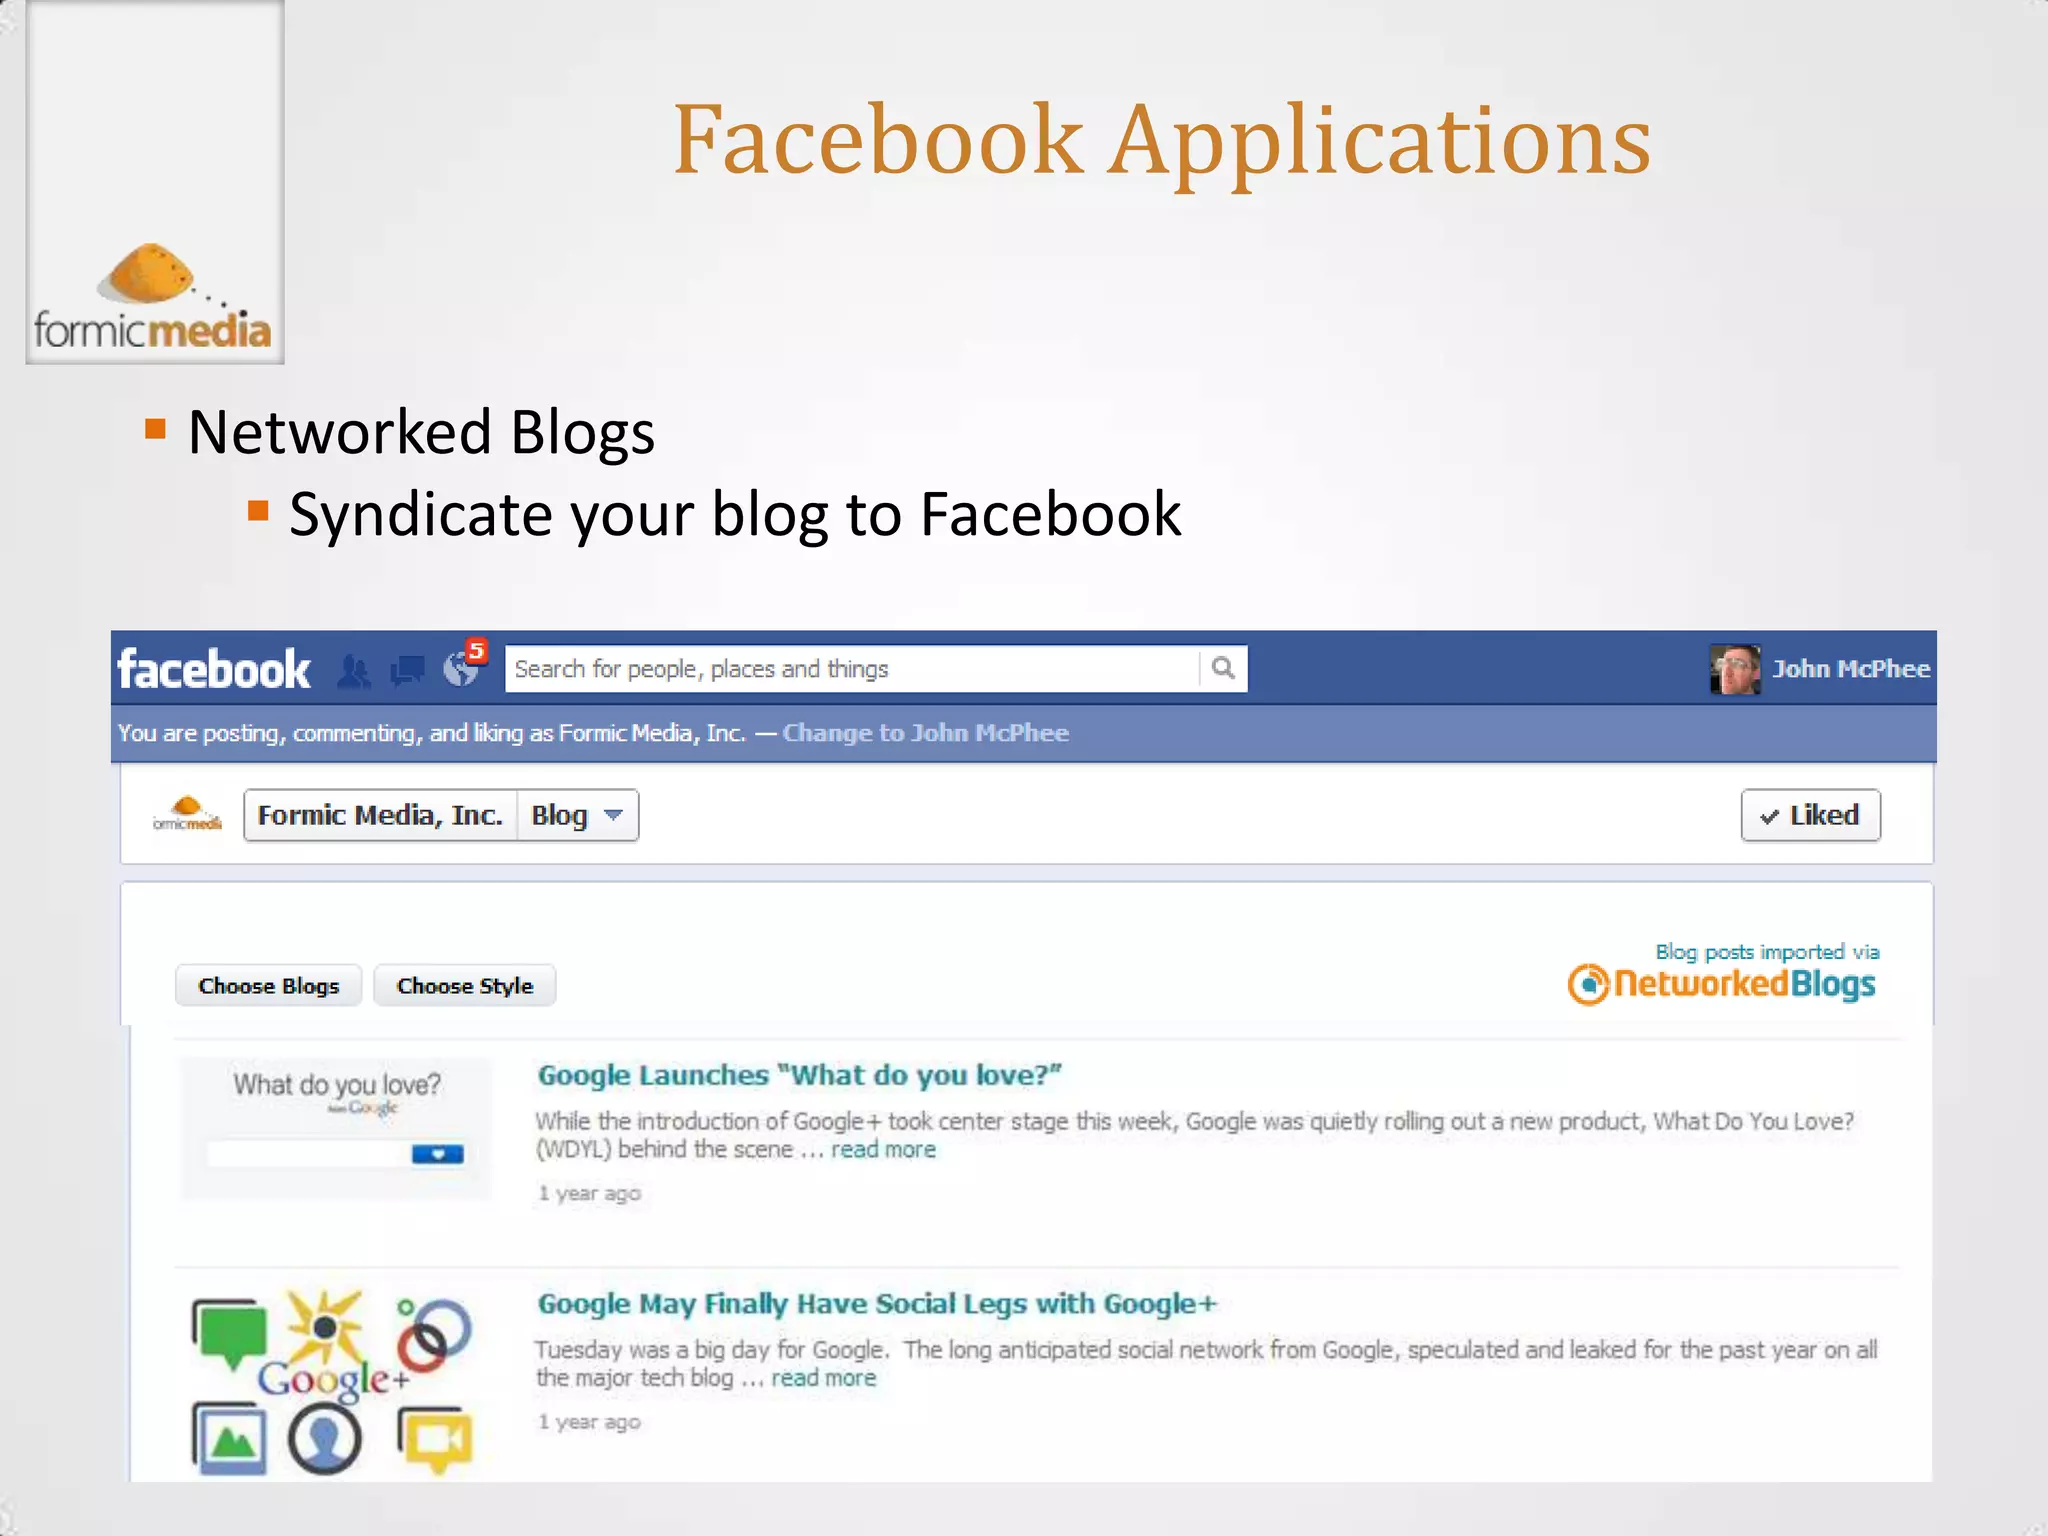Image resolution: width=2048 pixels, height=1536 pixels.
Task: Click the facebook logo in header
Action: click(213, 669)
